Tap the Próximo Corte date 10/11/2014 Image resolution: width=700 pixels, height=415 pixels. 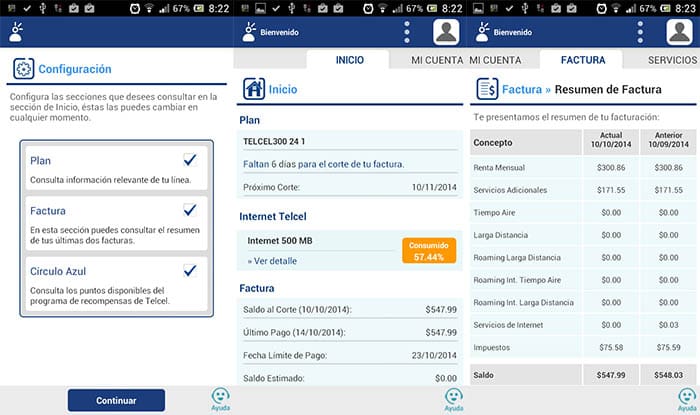pos(434,187)
